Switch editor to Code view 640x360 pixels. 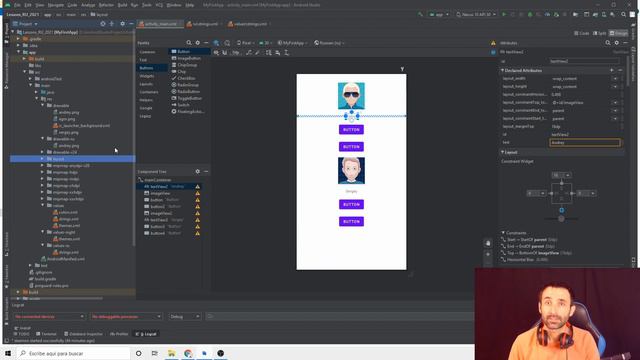582,33
